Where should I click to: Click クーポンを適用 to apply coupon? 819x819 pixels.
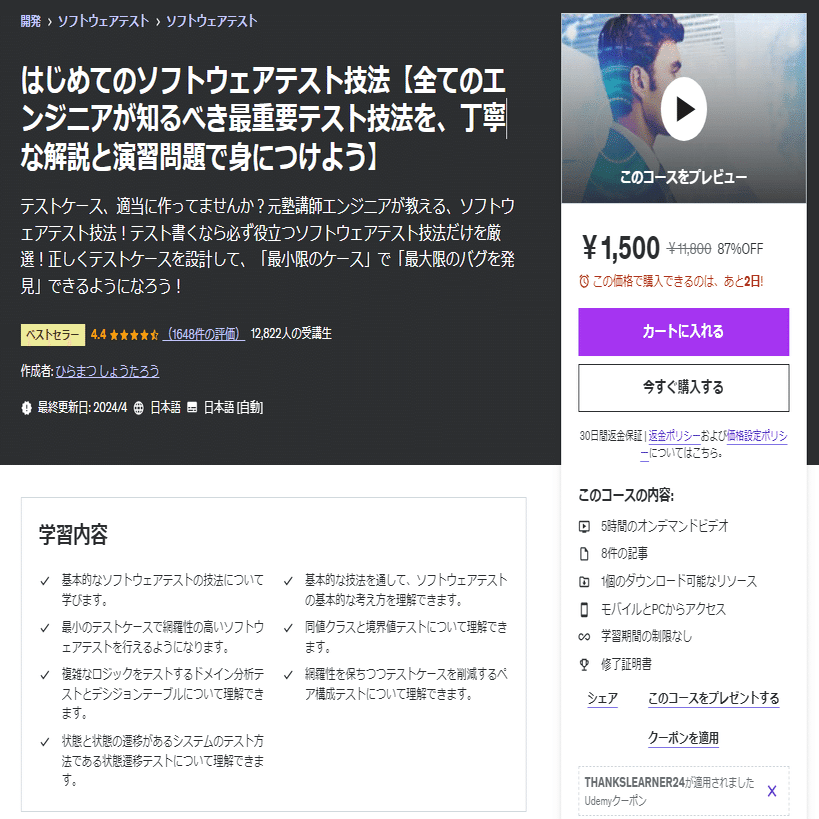[683, 738]
